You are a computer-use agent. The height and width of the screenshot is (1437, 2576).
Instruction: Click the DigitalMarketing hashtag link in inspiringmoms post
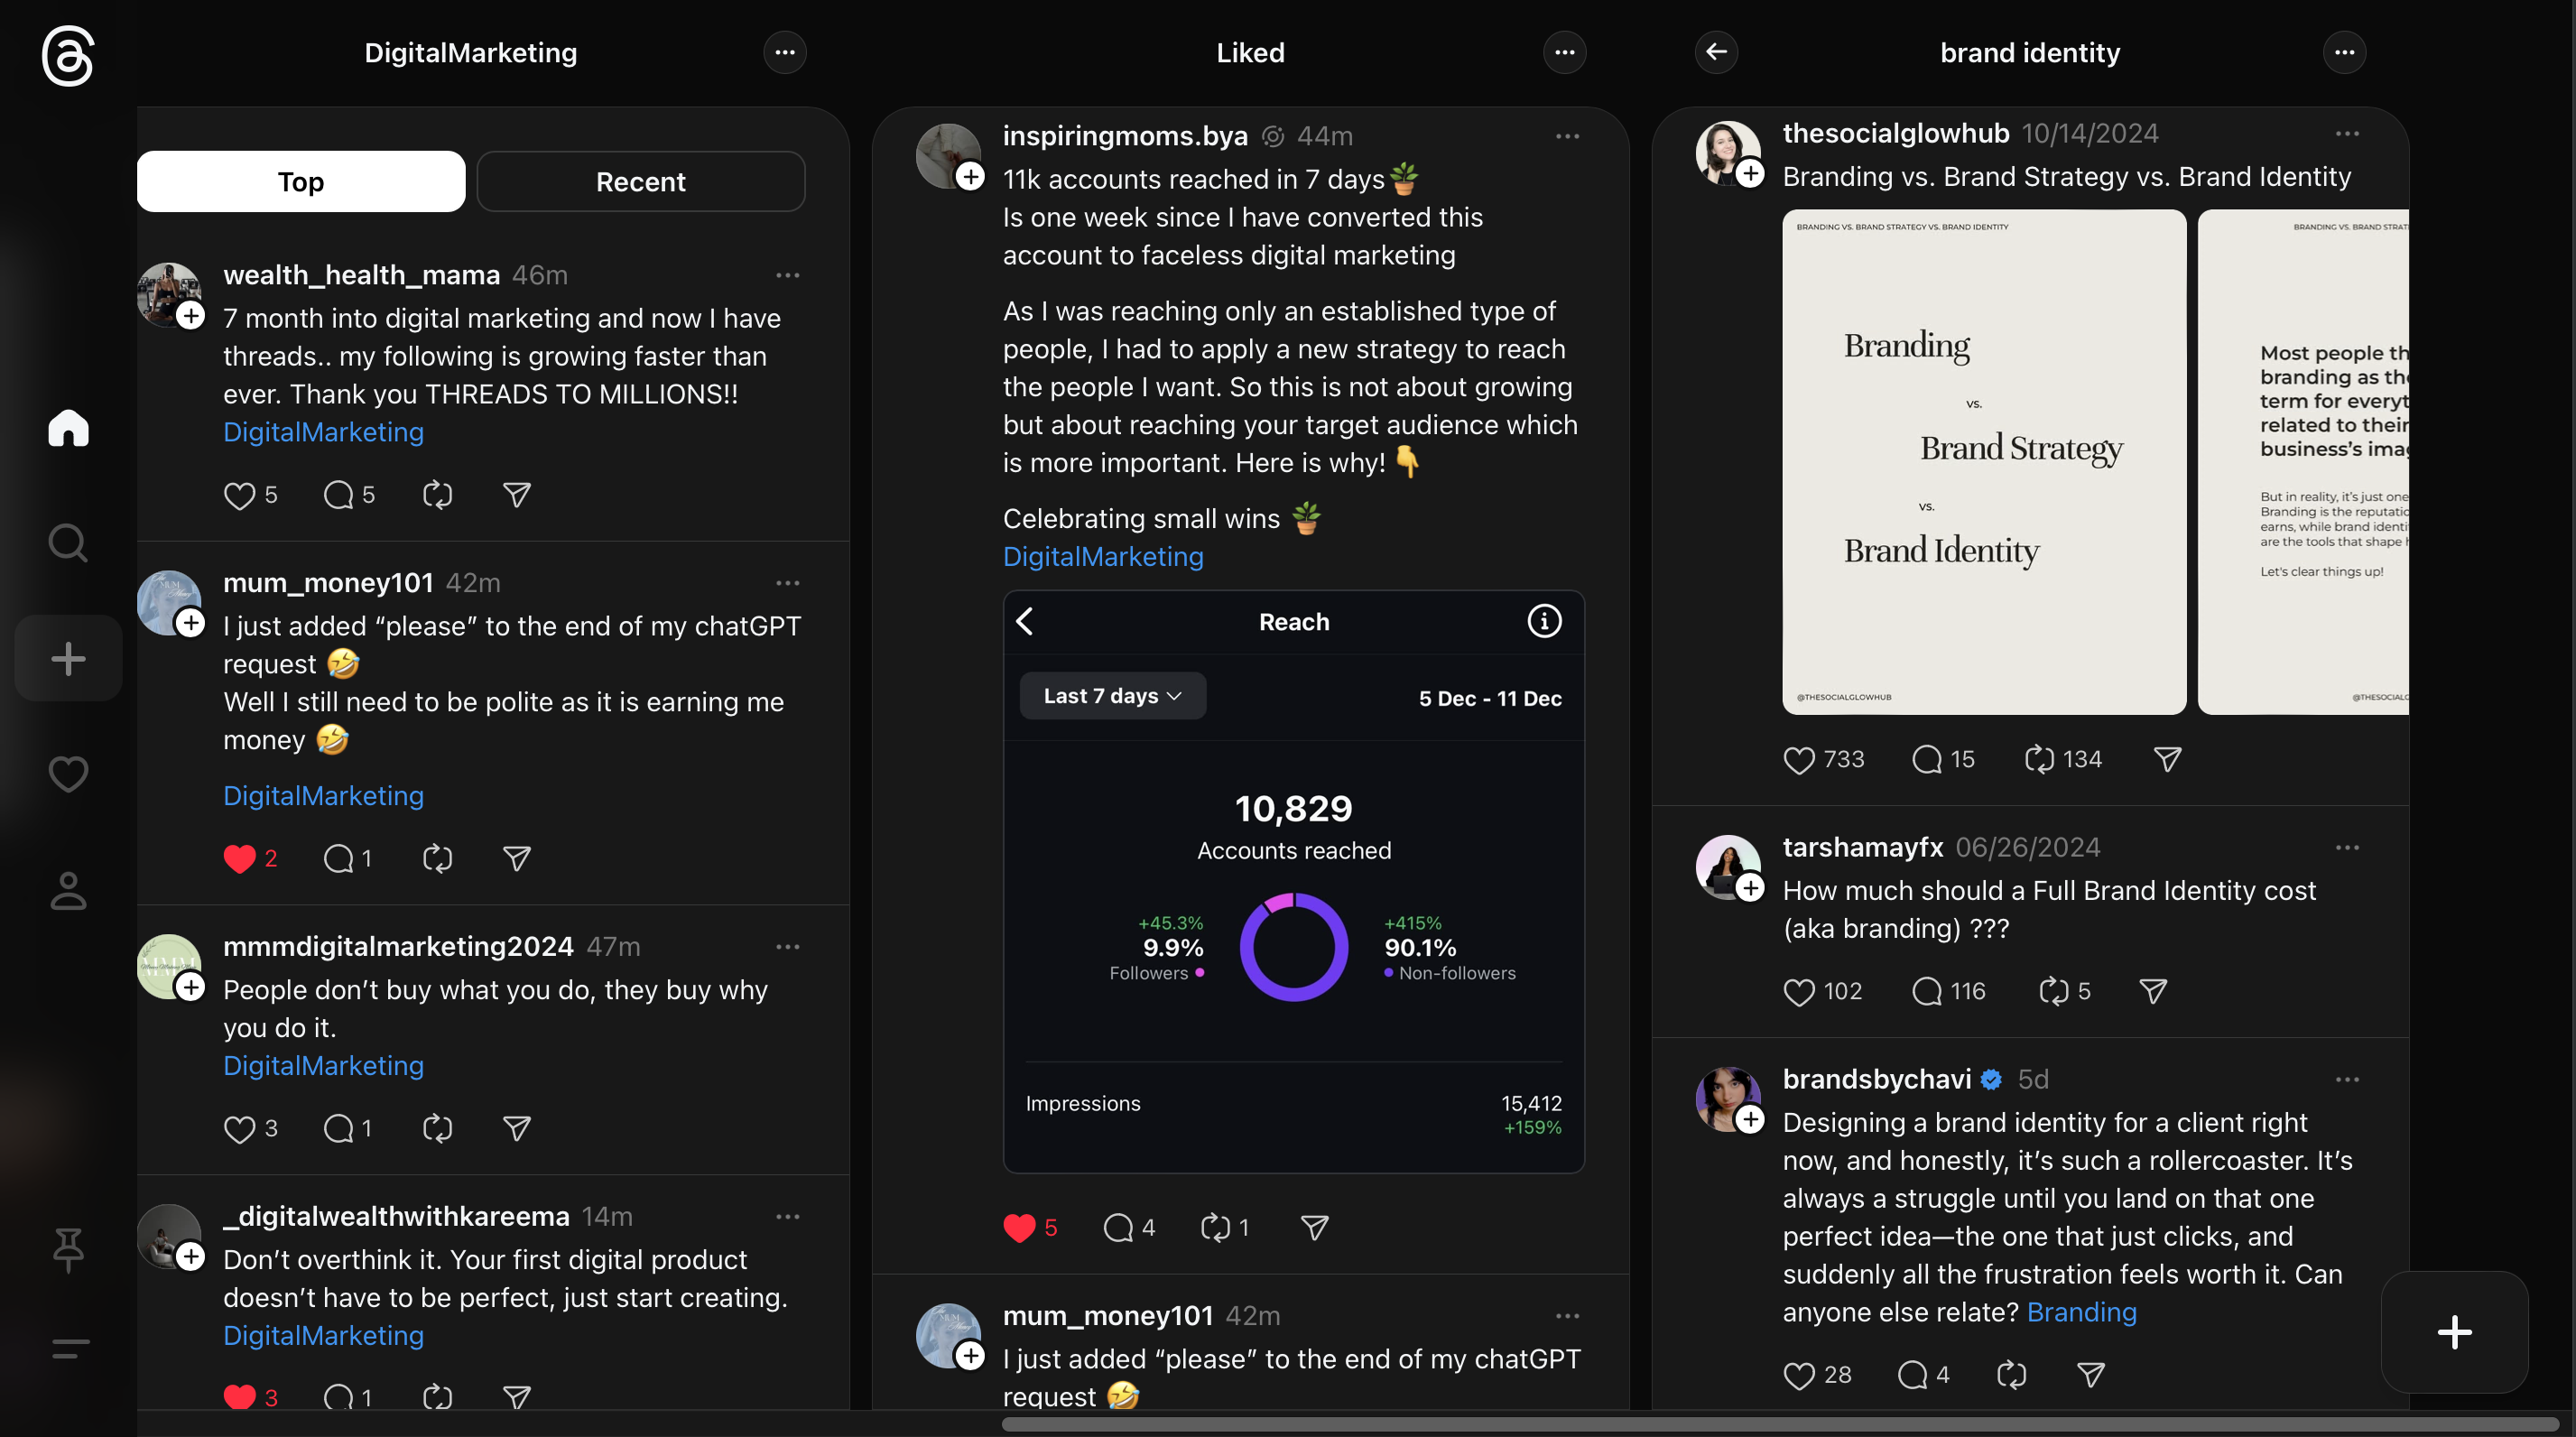click(1102, 558)
